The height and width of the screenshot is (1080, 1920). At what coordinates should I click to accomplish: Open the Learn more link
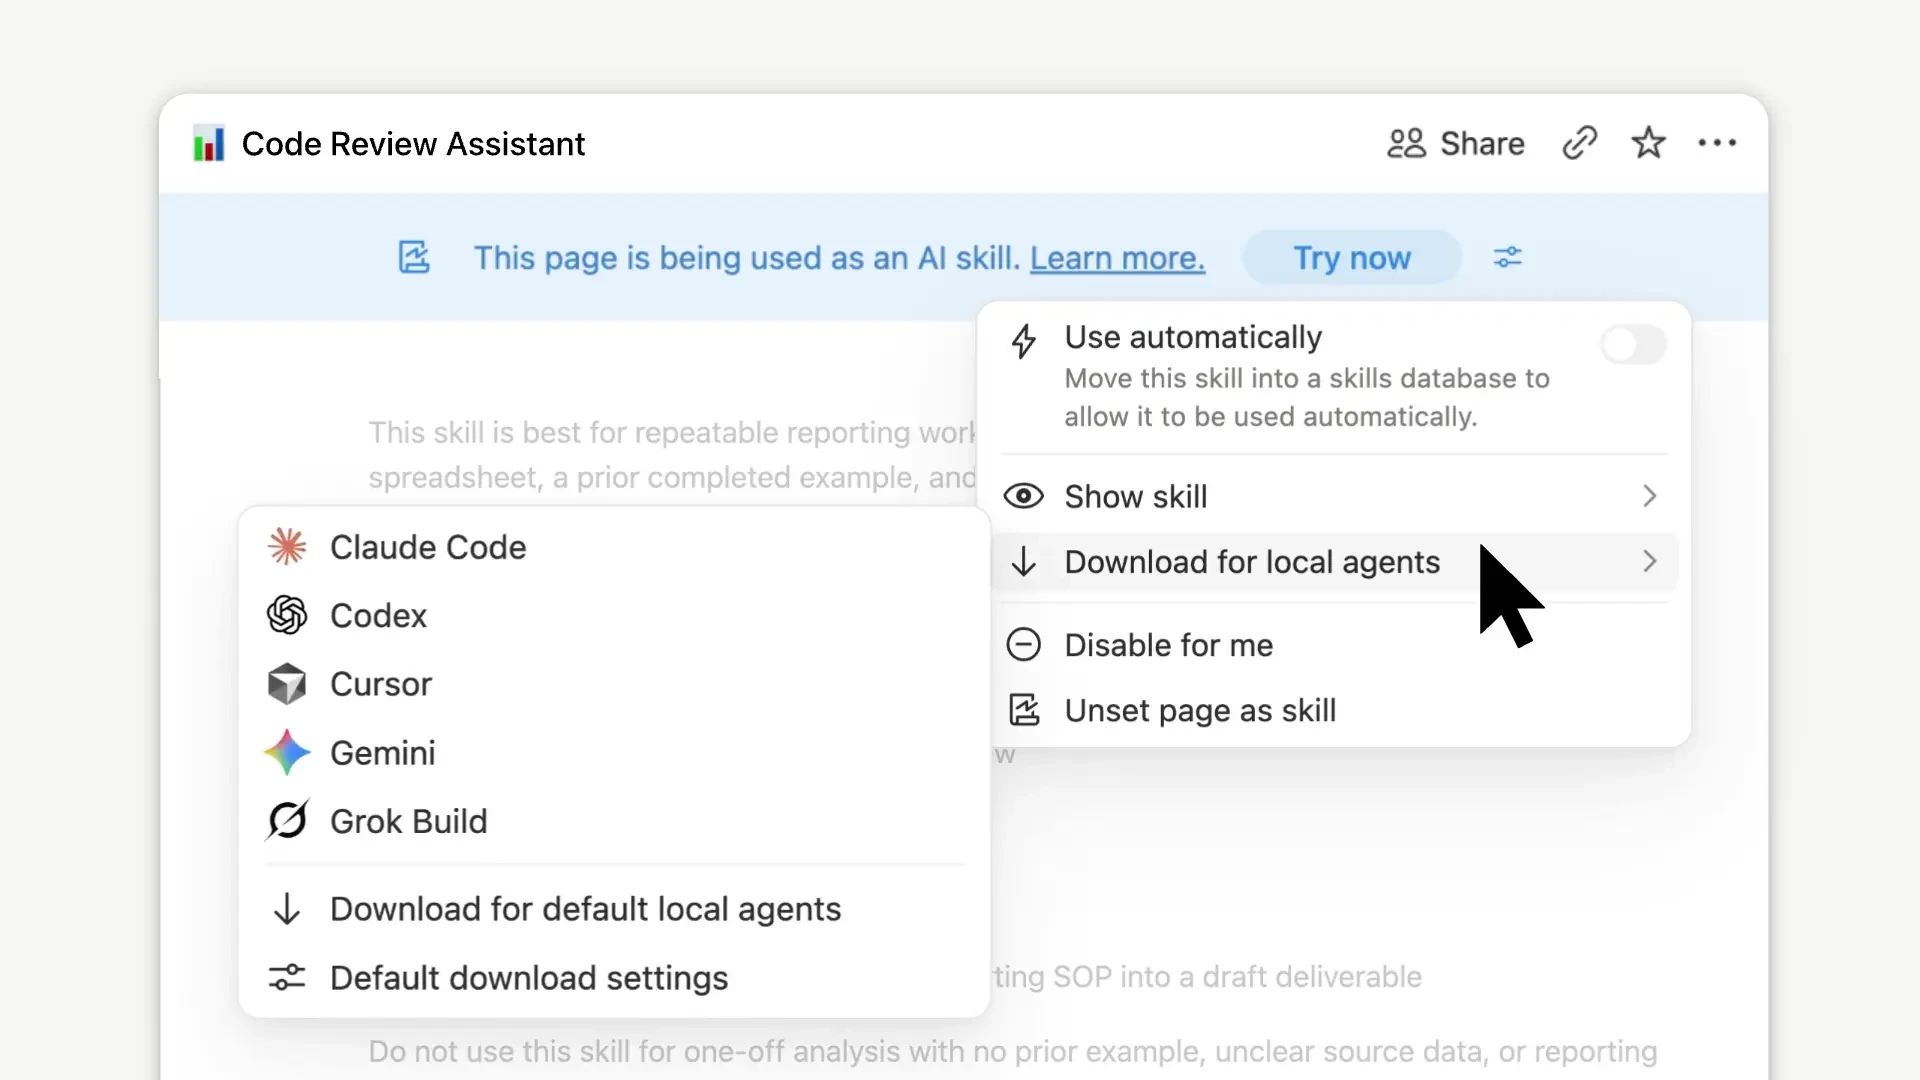[1117, 258]
